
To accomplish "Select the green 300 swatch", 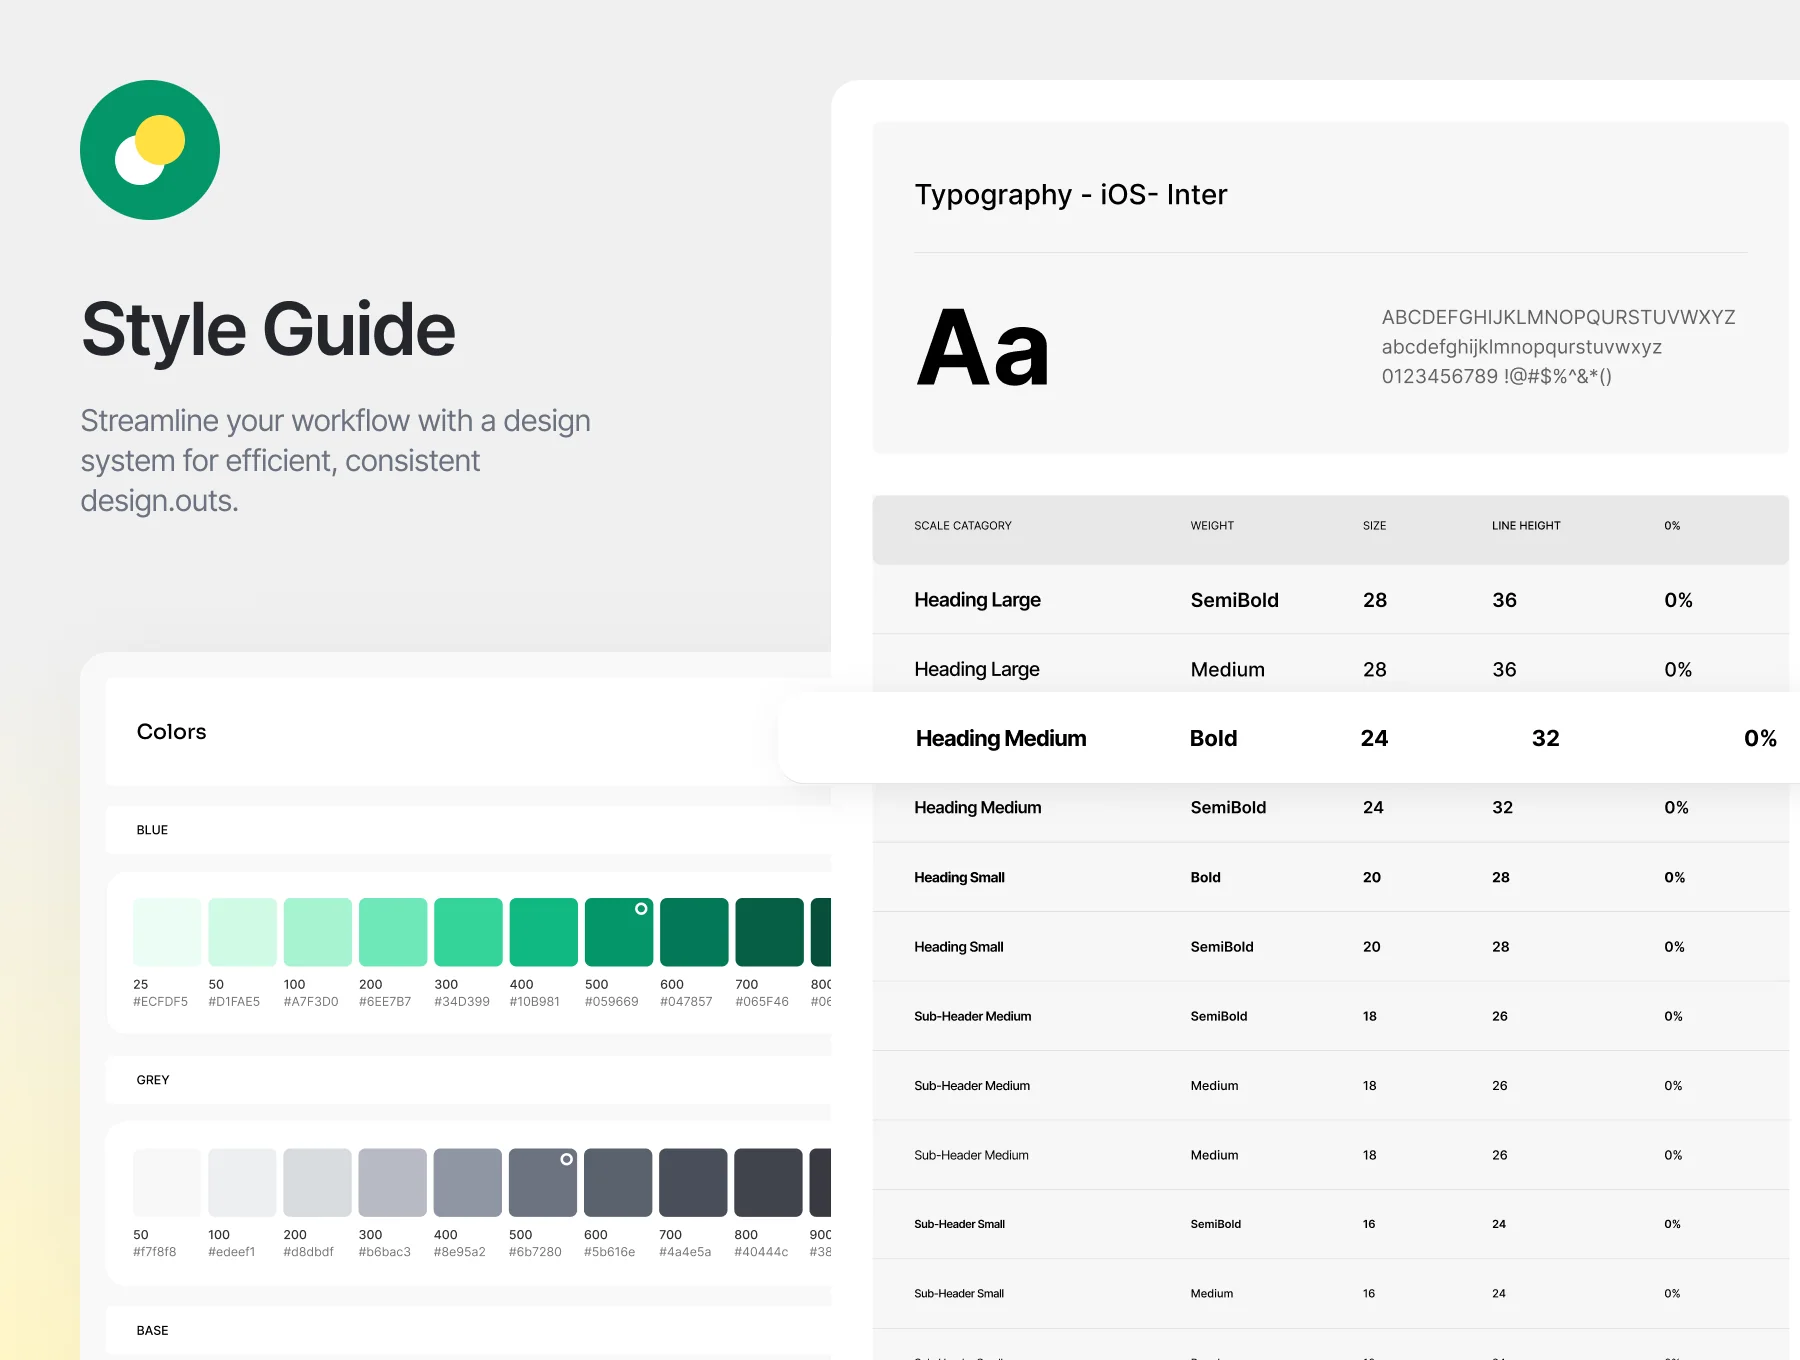I will point(468,932).
